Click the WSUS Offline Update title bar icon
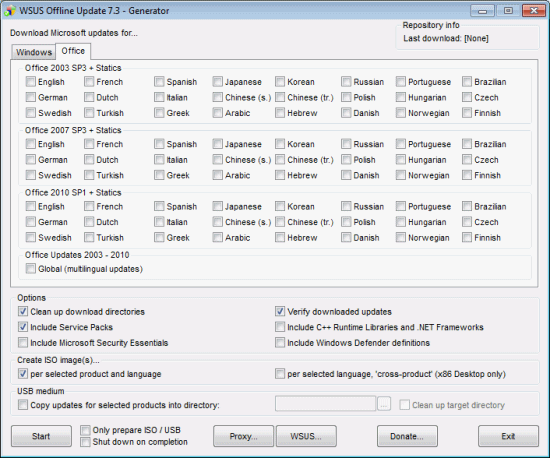Screen dimensions: 550x458 [10, 11]
